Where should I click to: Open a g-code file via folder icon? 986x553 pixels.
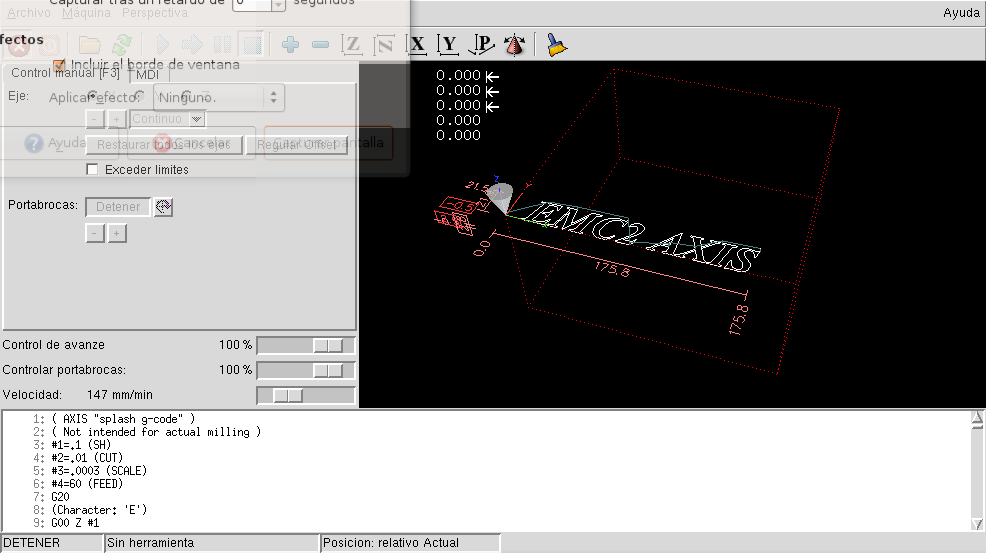(89, 45)
